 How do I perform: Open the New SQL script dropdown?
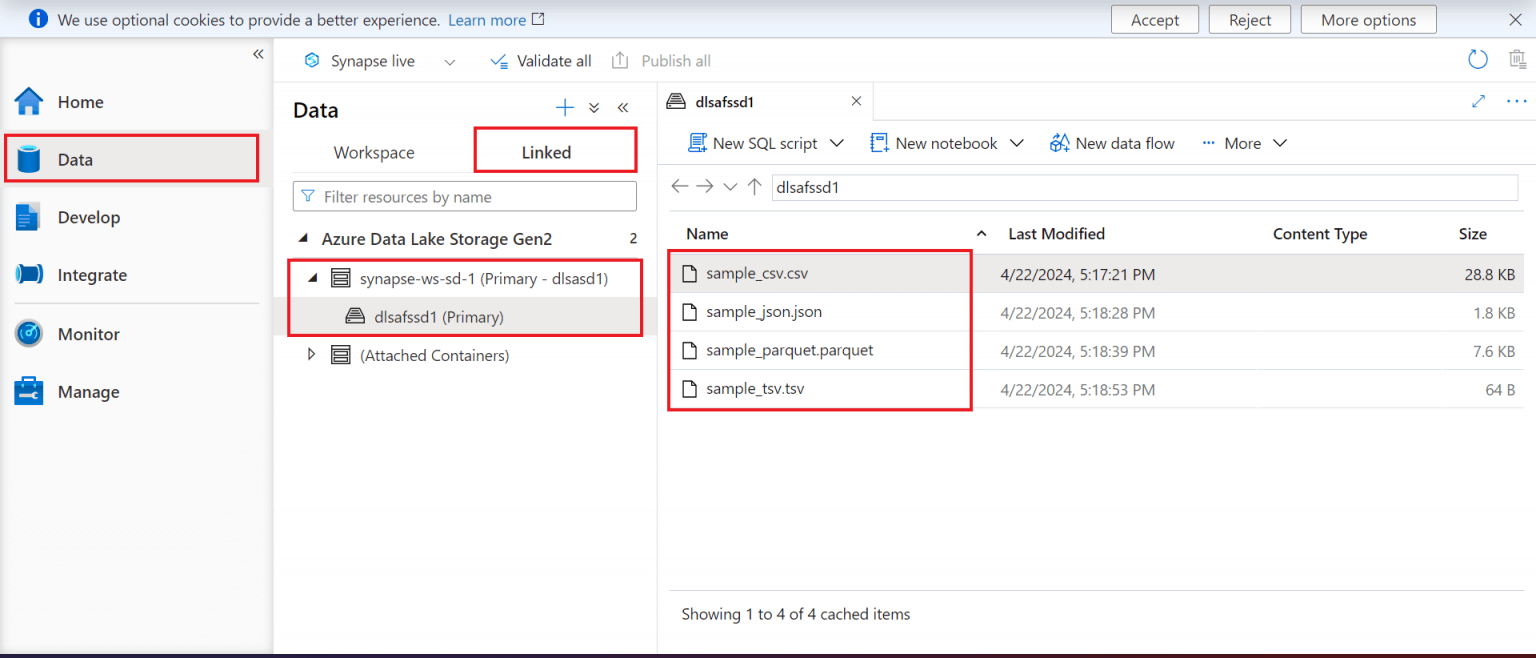837,144
